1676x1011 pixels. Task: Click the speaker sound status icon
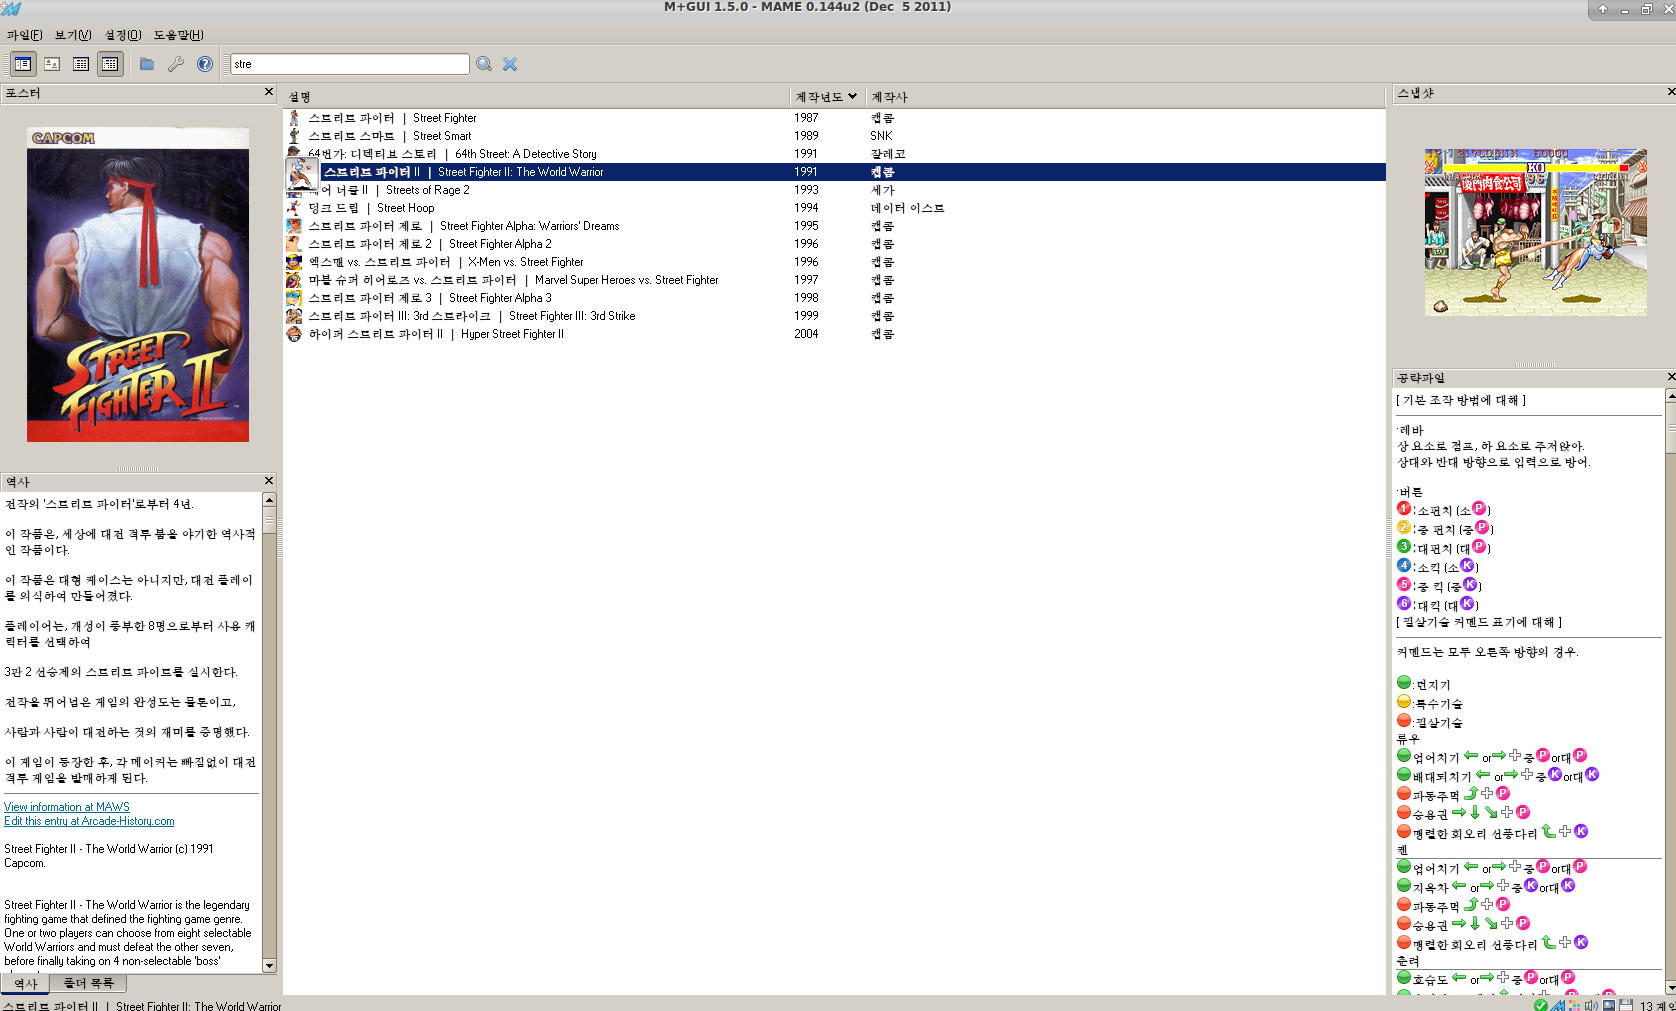(x=1591, y=1005)
